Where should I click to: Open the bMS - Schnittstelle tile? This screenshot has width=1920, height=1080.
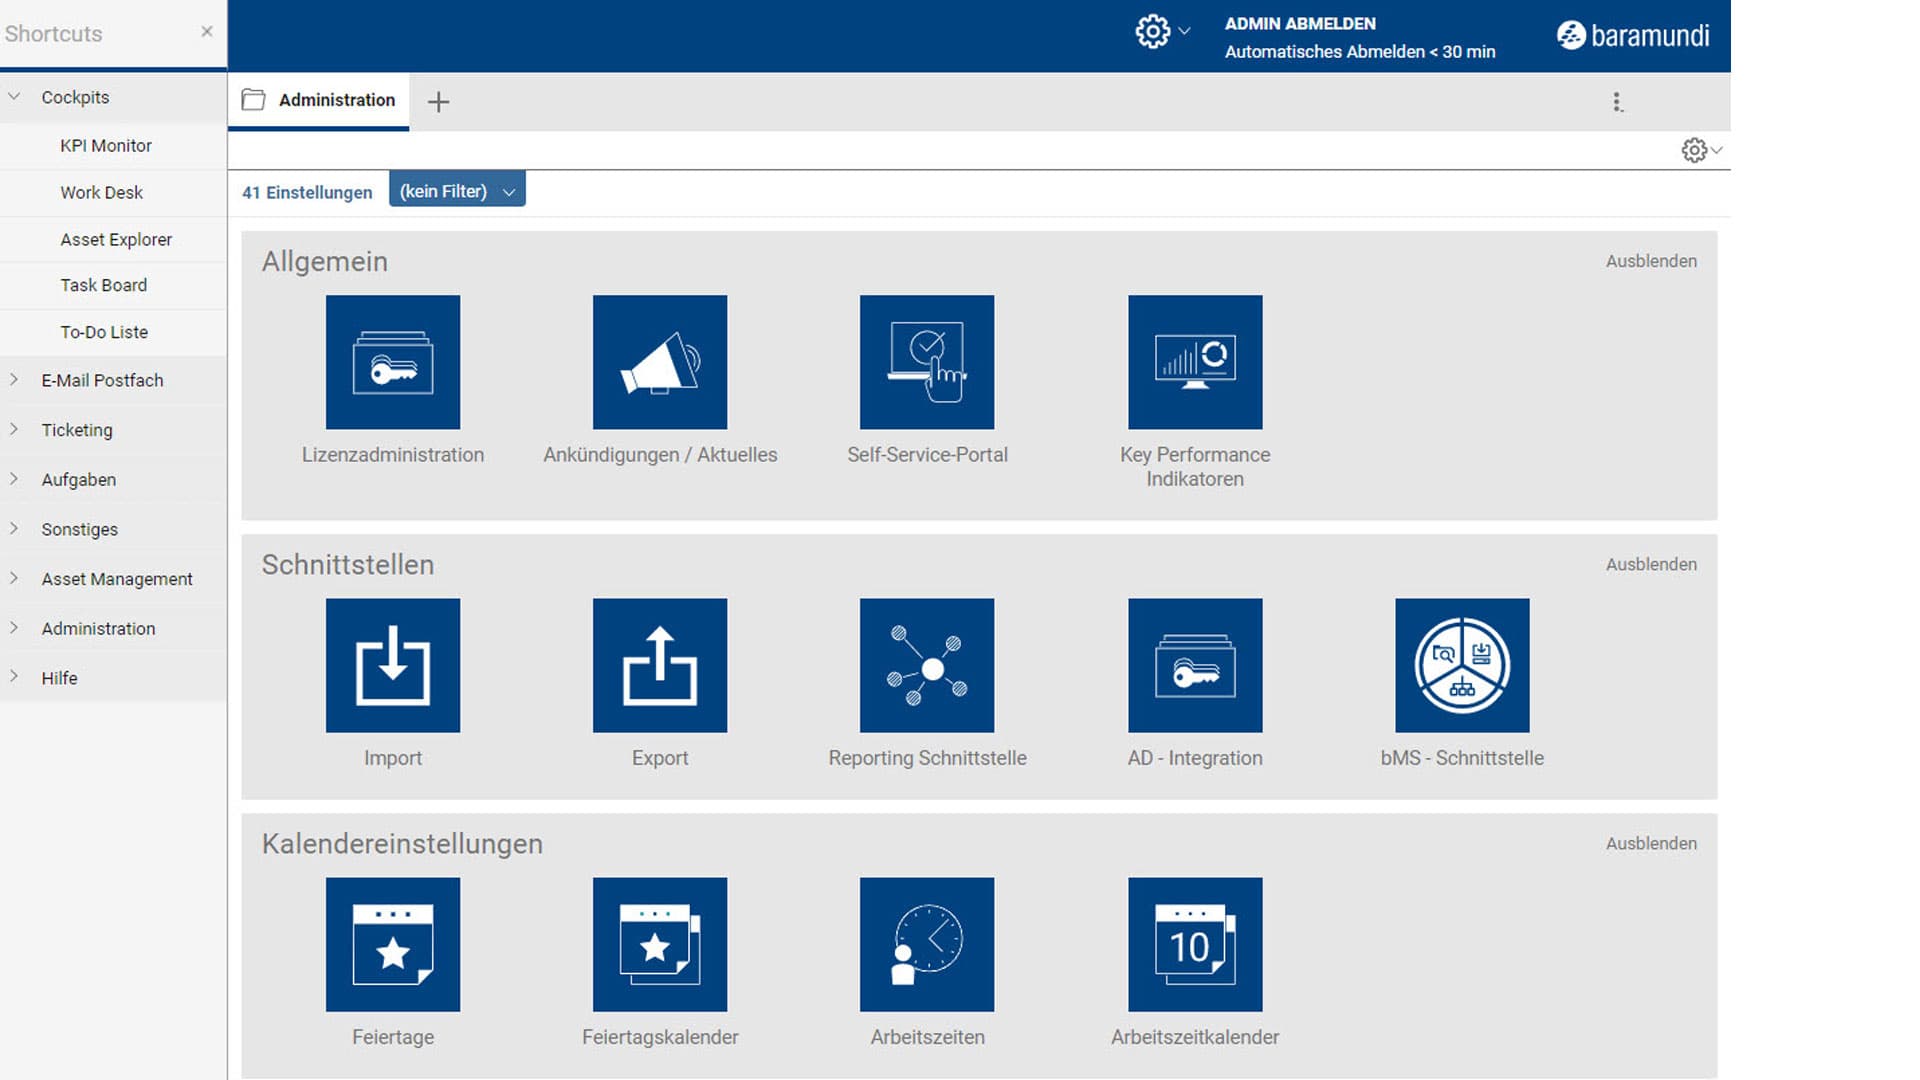tap(1462, 665)
